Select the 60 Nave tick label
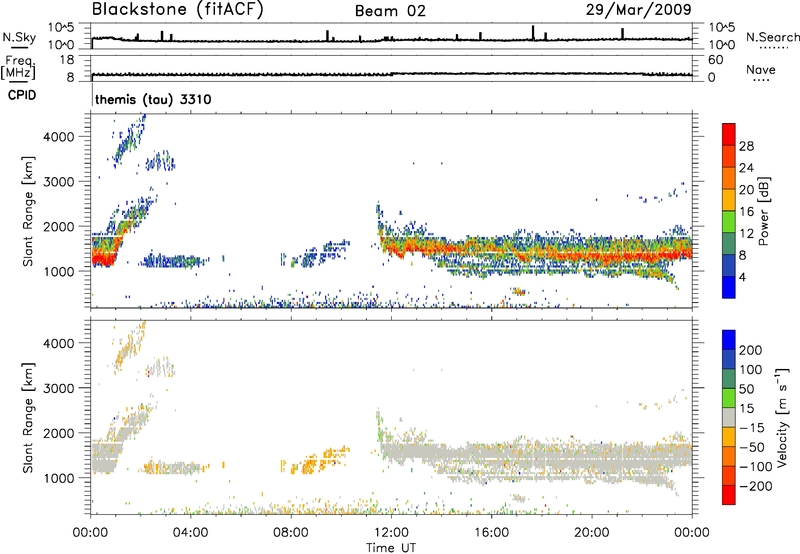 coord(715,59)
